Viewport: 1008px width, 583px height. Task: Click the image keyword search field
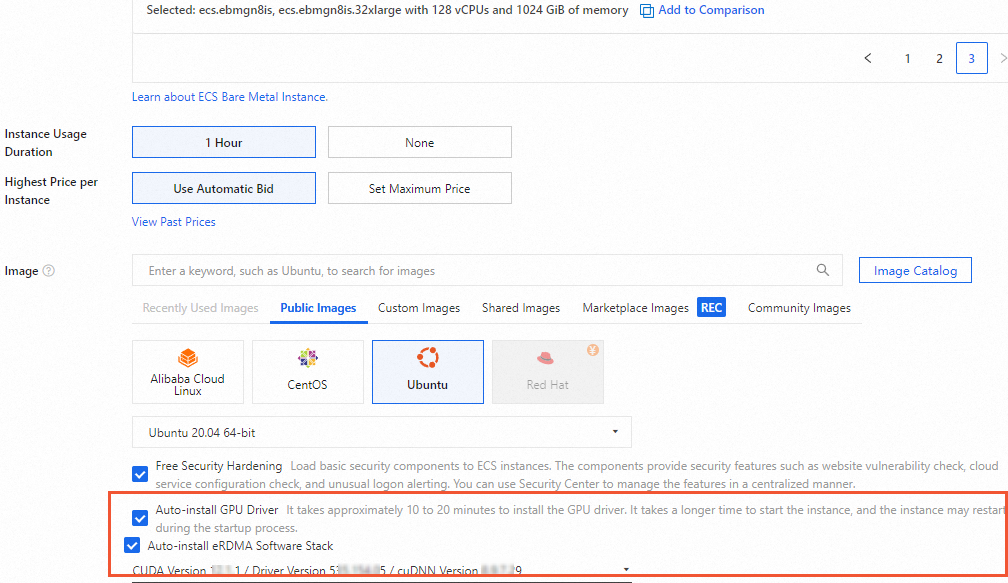[x=450, y=270]
